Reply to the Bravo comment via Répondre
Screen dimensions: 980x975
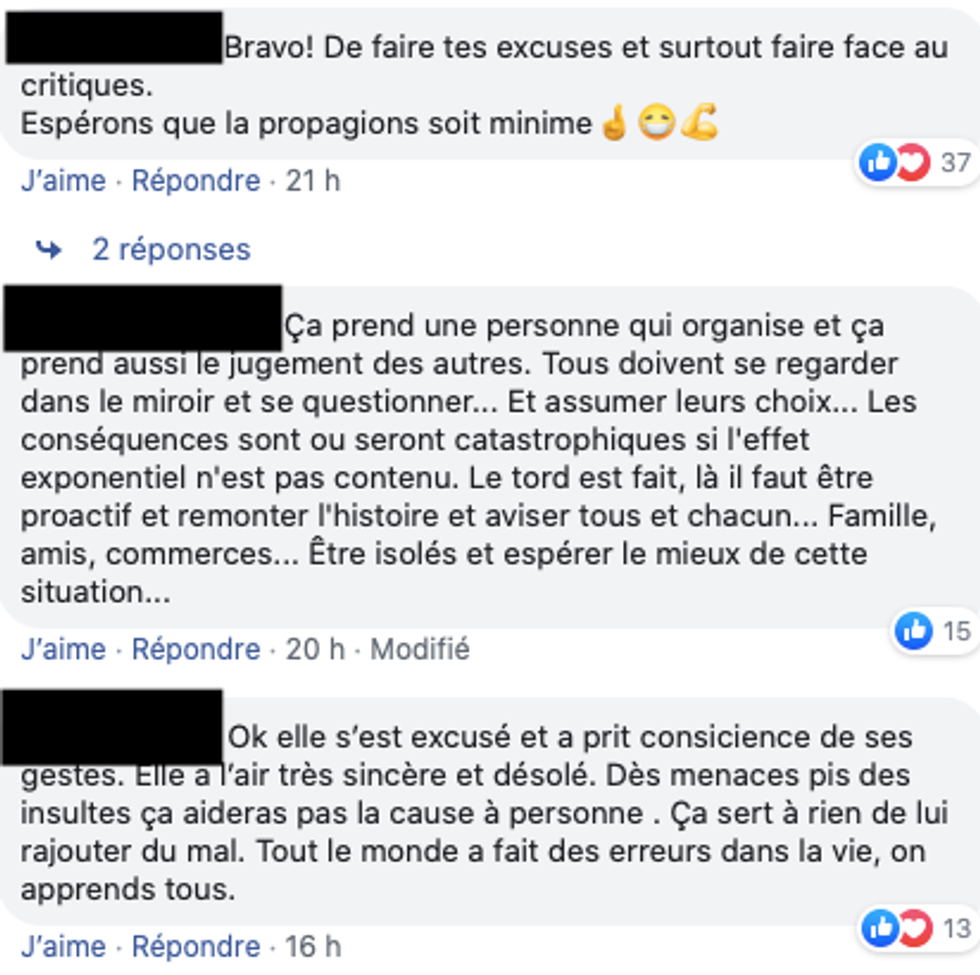(x=196, y=181)
